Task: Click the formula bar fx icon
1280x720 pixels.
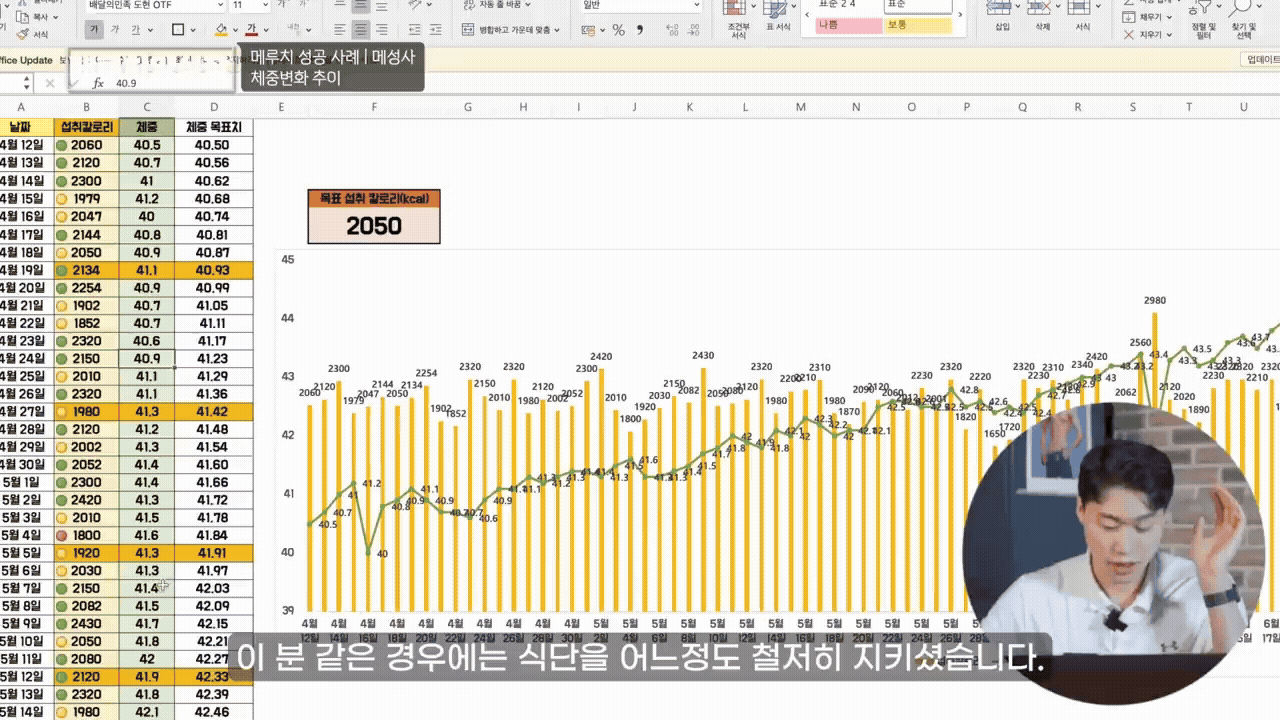Action: (98, 84)
